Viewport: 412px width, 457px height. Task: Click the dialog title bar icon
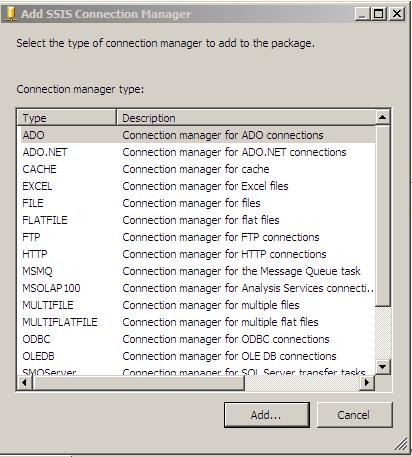pyautogui.click(x=11, y=14)
